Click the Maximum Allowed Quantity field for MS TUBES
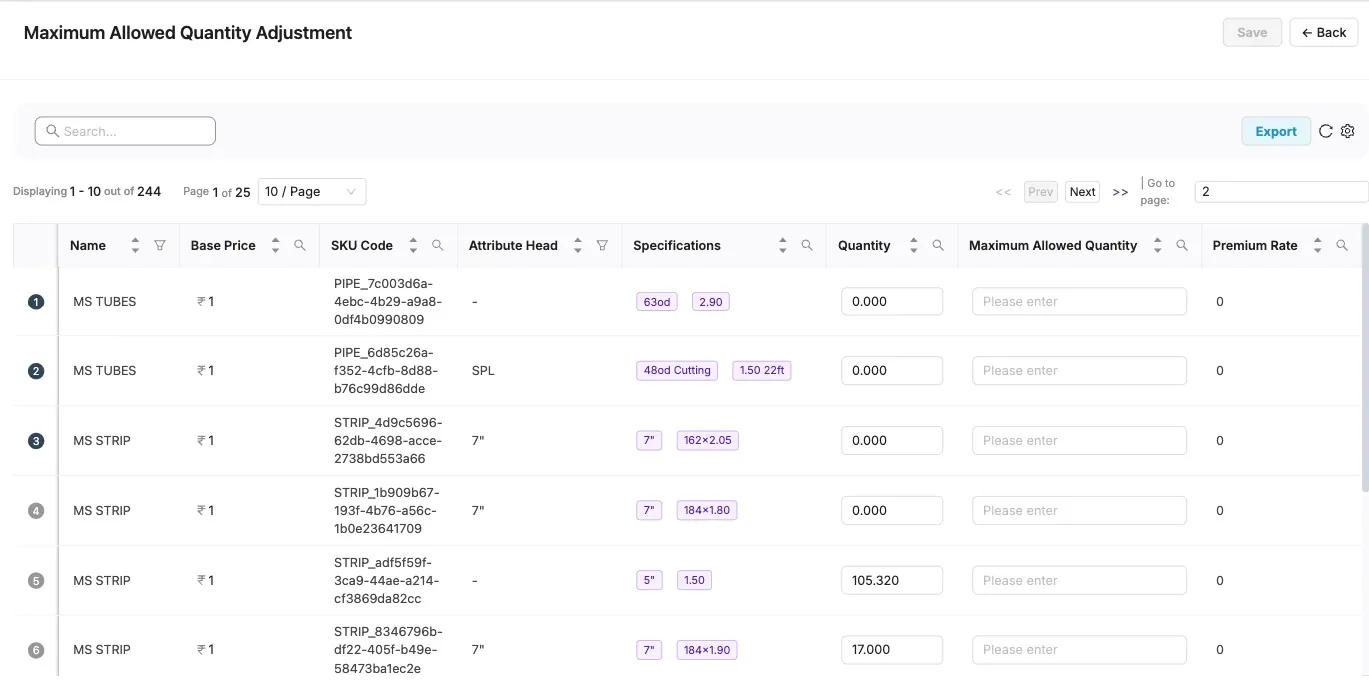The width and height of the screenshot is (1369, 680). (x=1079, y=301)
